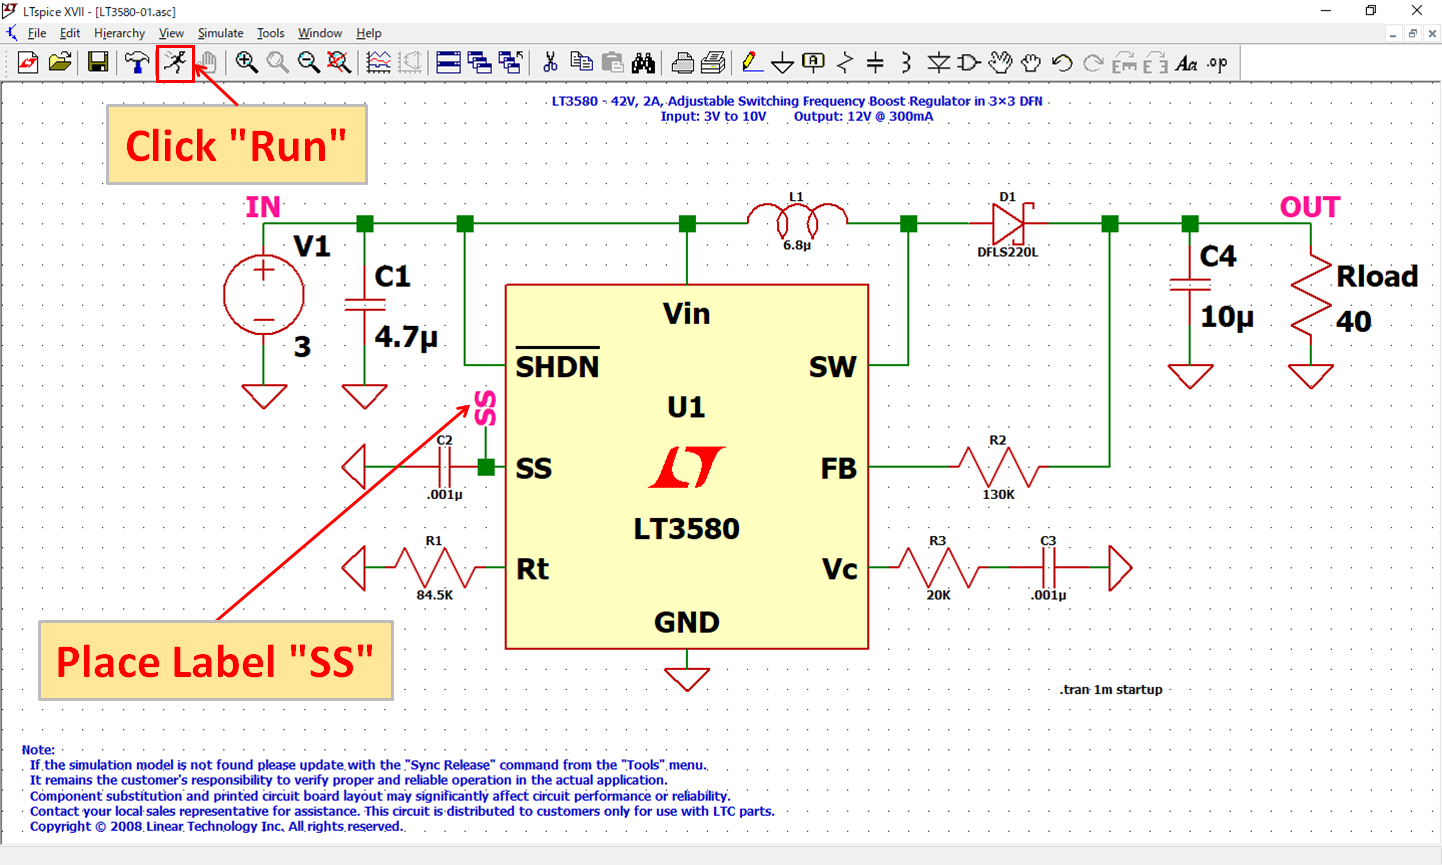
Task: Paste from the clipboard icon
Action: click(612, 63)
